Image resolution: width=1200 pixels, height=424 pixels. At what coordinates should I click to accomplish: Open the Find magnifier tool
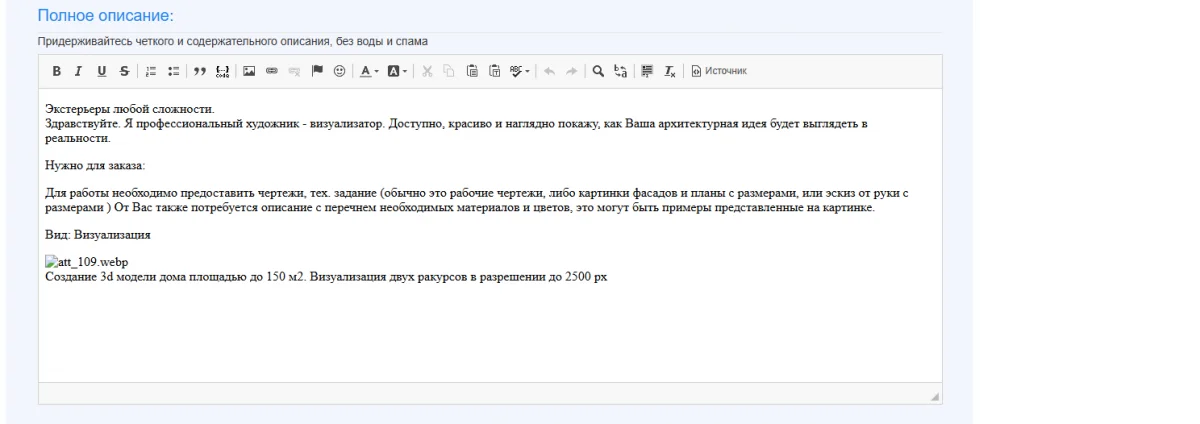[598, 71]
